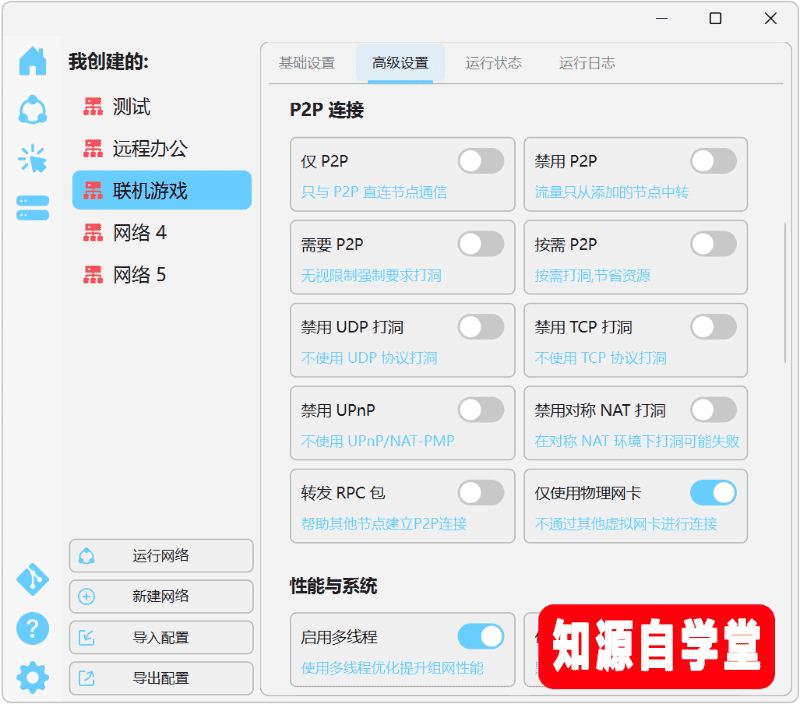Click the 我创建的: heading

coord(109,62)
